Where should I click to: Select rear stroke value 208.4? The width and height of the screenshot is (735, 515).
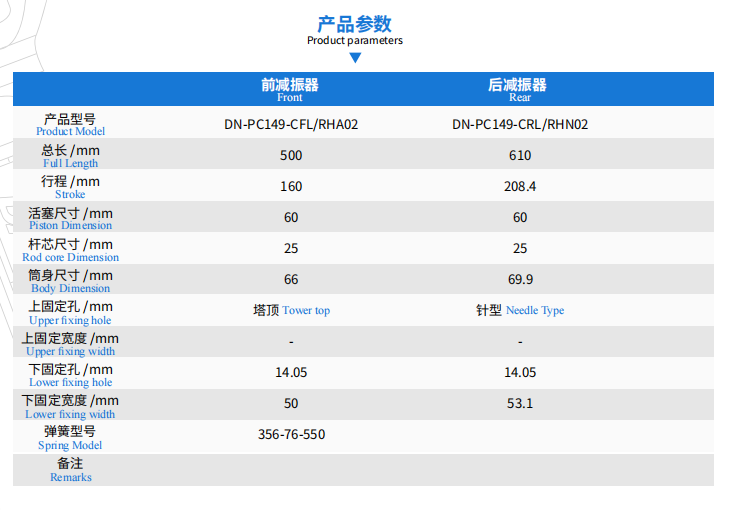[519, 187]
